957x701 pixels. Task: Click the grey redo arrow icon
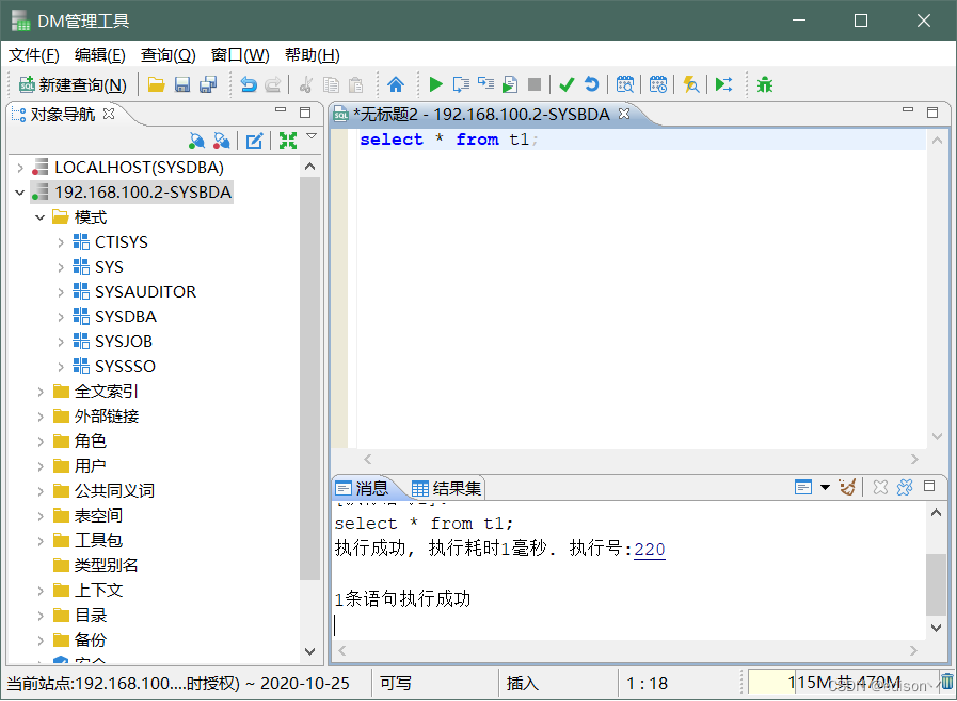click(x=273, y=85)
